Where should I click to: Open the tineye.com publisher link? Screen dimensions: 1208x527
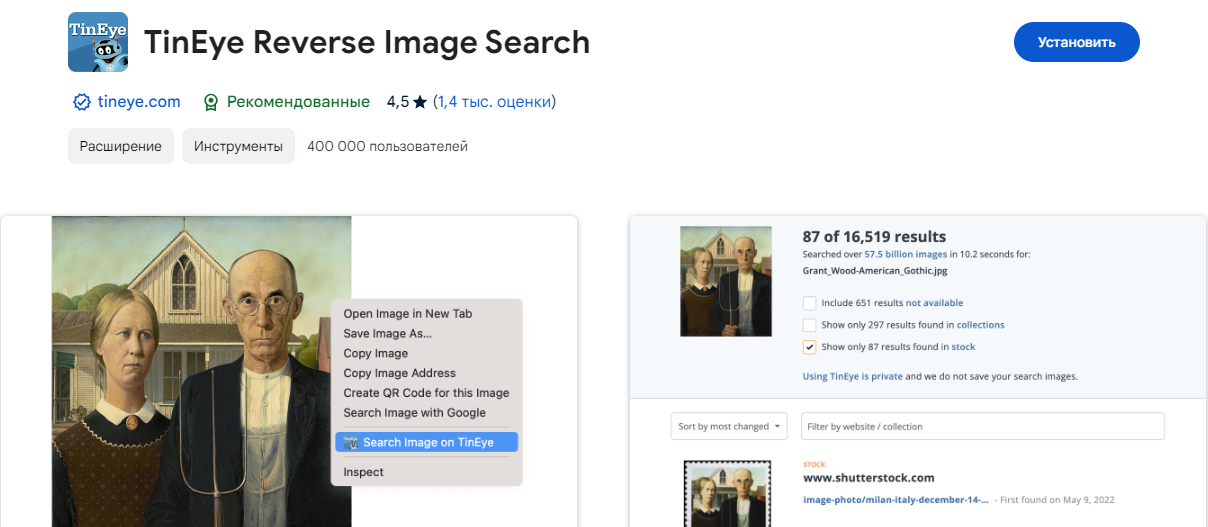139,102
